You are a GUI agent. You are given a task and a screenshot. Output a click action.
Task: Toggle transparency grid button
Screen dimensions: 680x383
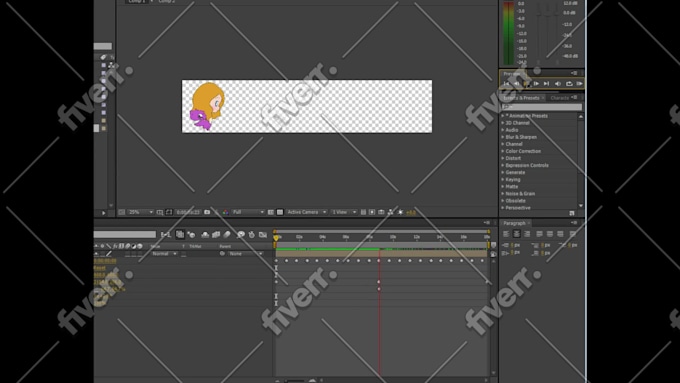pyautogui.click(x=280, y=212)
